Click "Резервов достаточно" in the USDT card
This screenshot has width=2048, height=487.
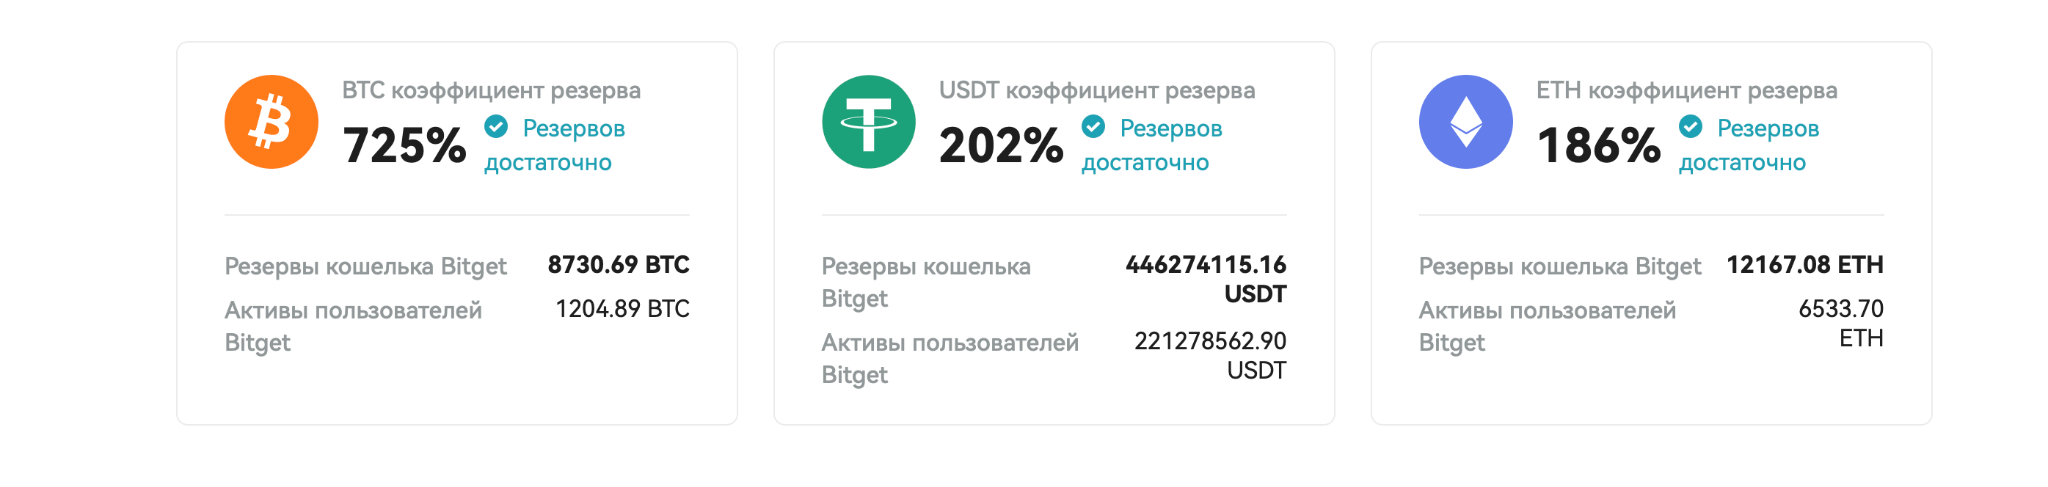[1152, 145]
